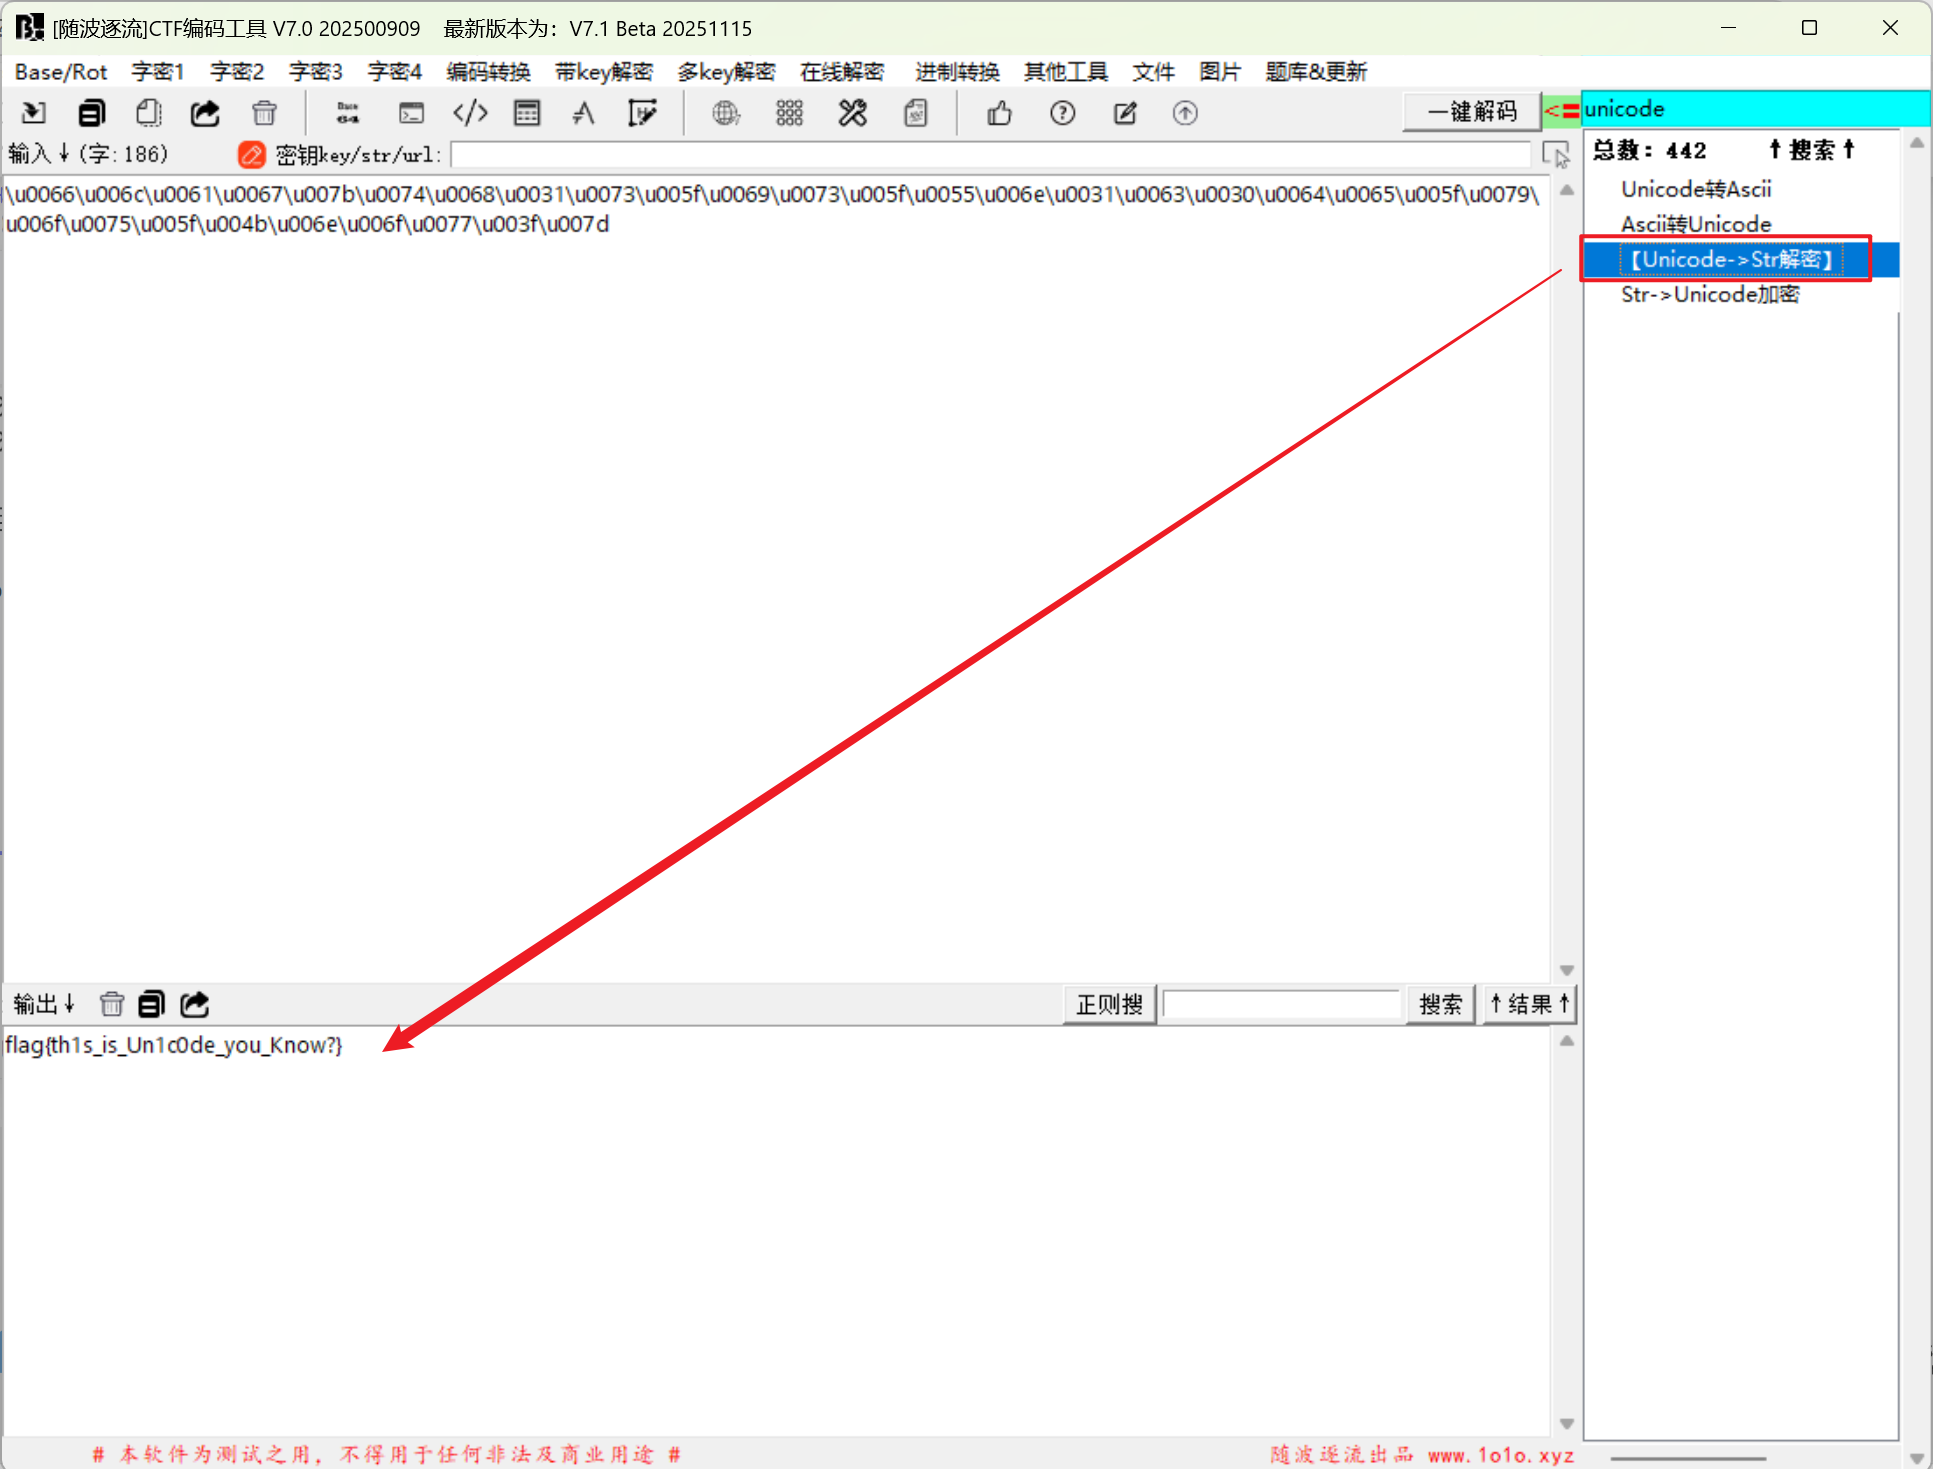
Task: Open help question mark icon
Action: click(x=1062, y=113)
